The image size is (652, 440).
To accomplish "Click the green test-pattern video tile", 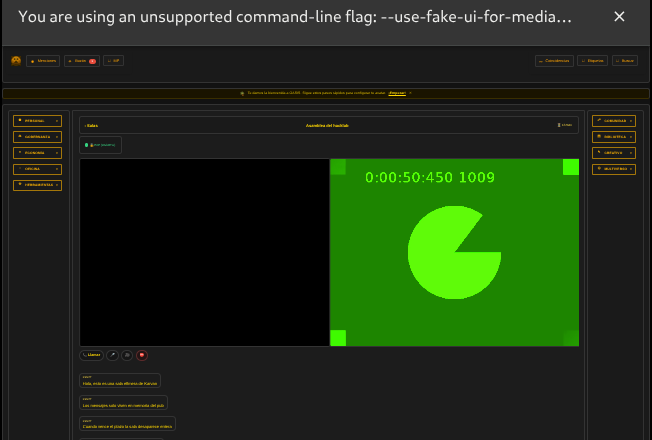I will [x=454, y=252].
